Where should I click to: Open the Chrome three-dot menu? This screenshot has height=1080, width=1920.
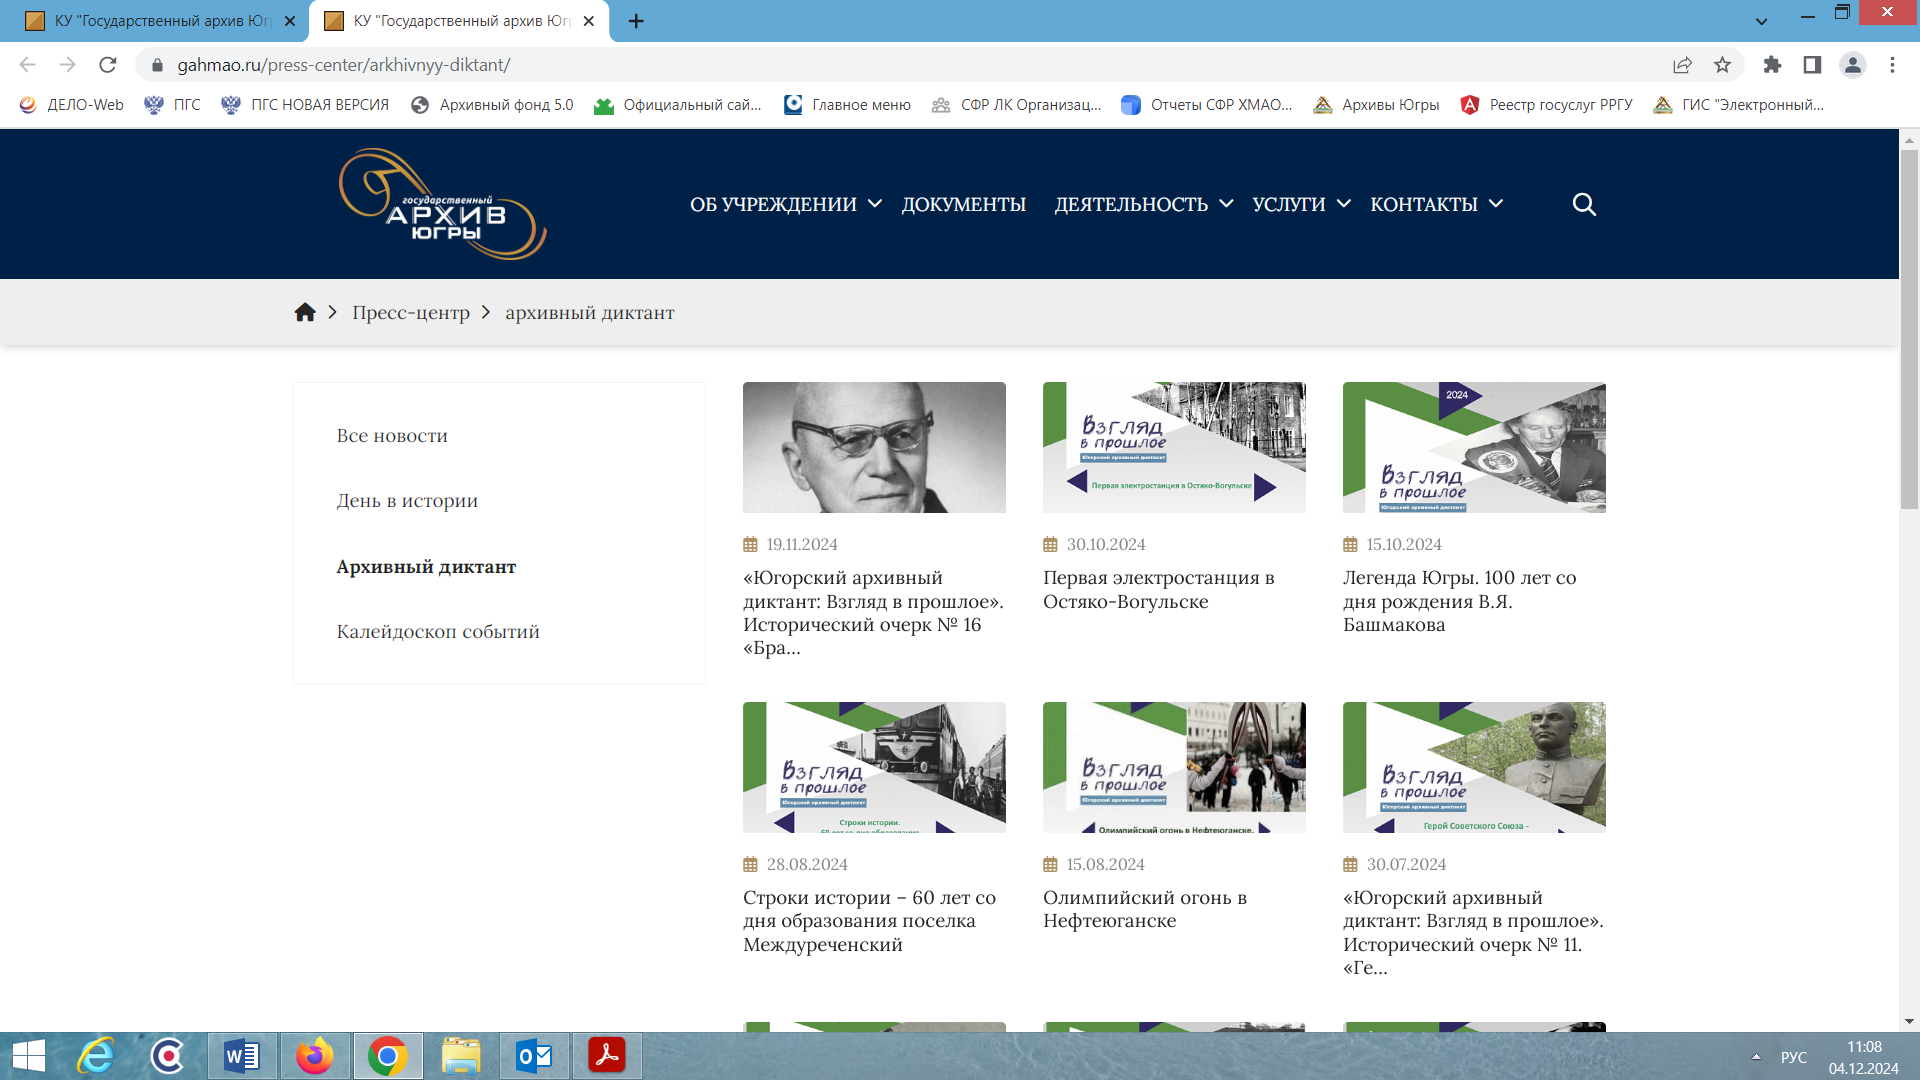(x=1892, y=65)
